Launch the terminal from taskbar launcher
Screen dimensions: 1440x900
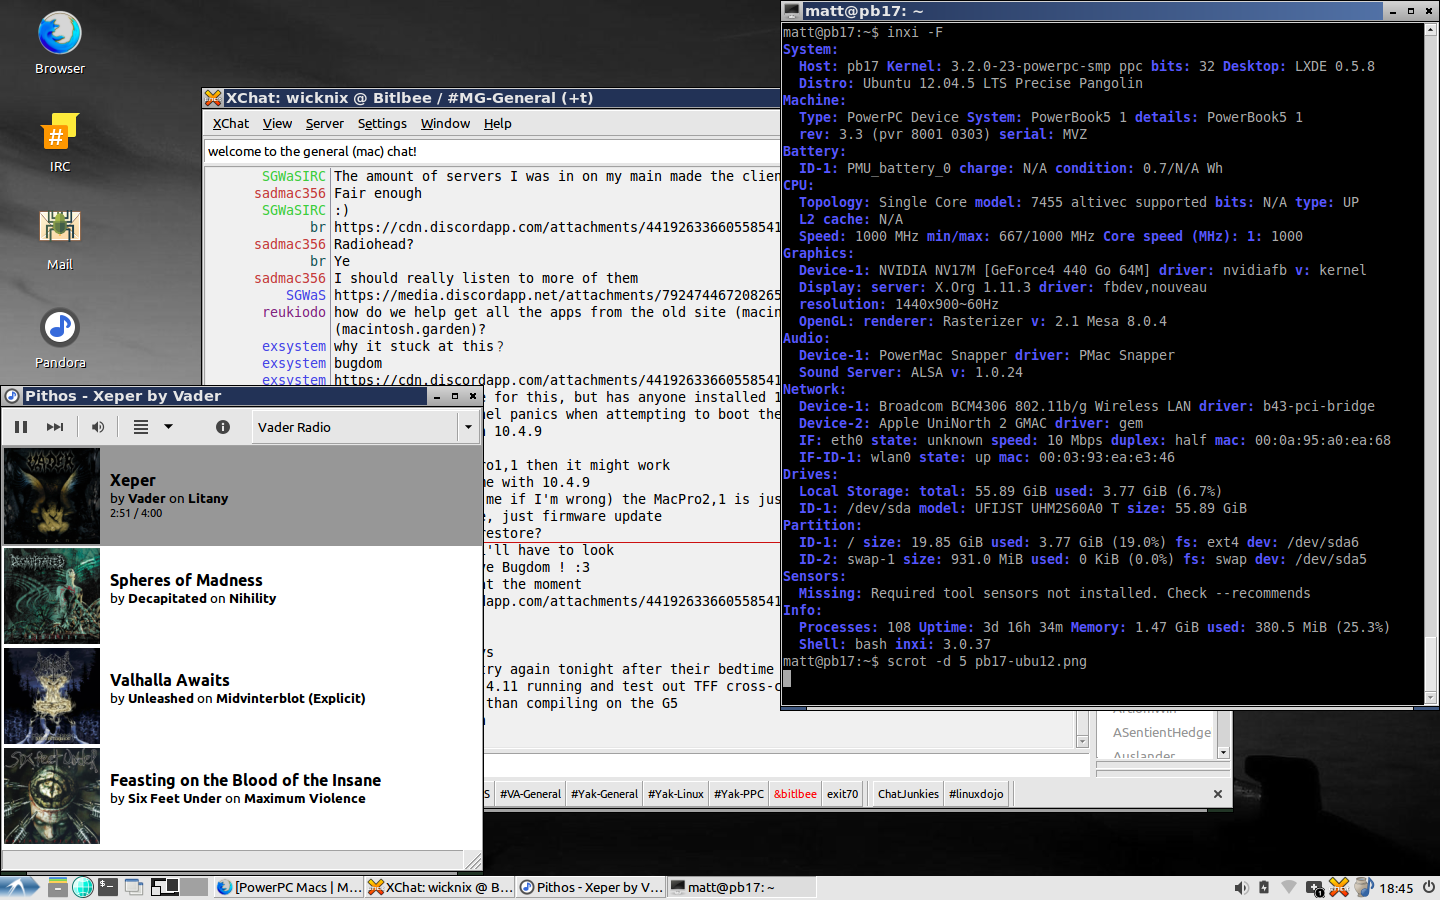108,887
